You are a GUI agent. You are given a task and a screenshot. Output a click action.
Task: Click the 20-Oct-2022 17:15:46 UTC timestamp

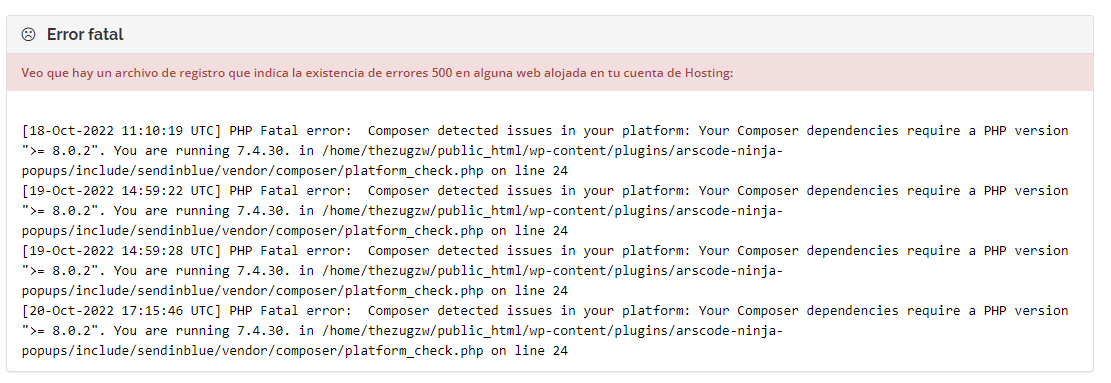click(x=122, y=311)
